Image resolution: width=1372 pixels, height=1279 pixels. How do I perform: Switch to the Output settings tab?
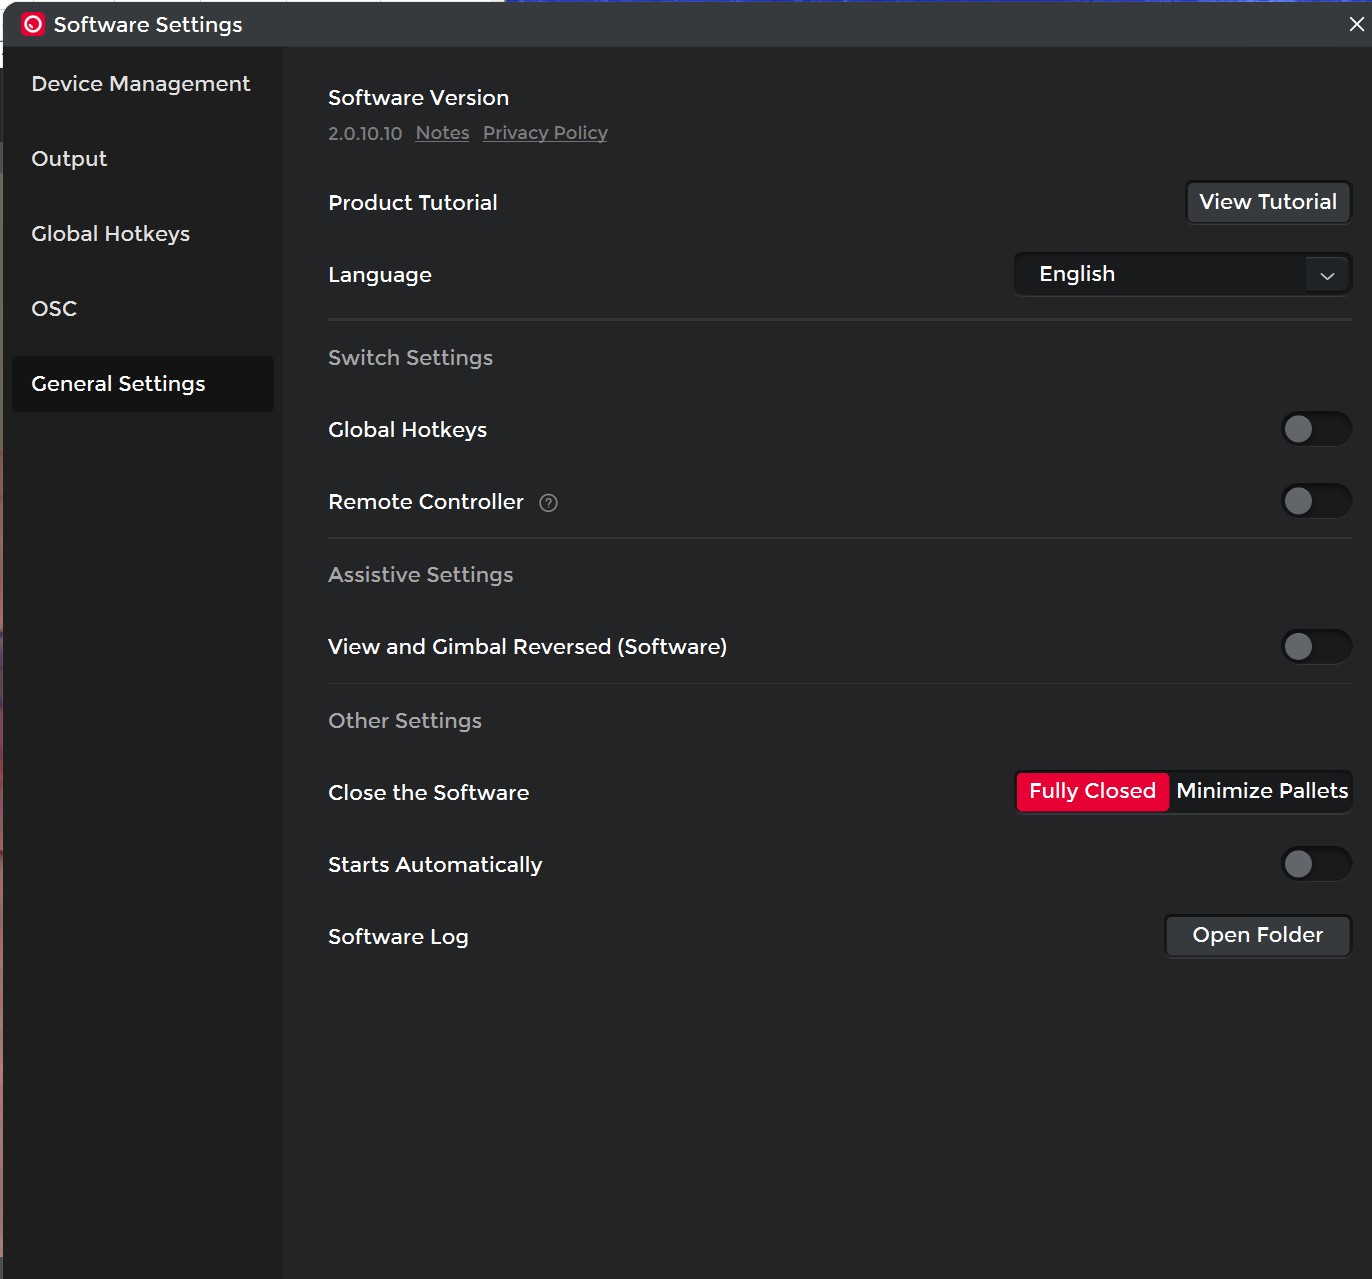pyautogui.click(x=69, y=159)
